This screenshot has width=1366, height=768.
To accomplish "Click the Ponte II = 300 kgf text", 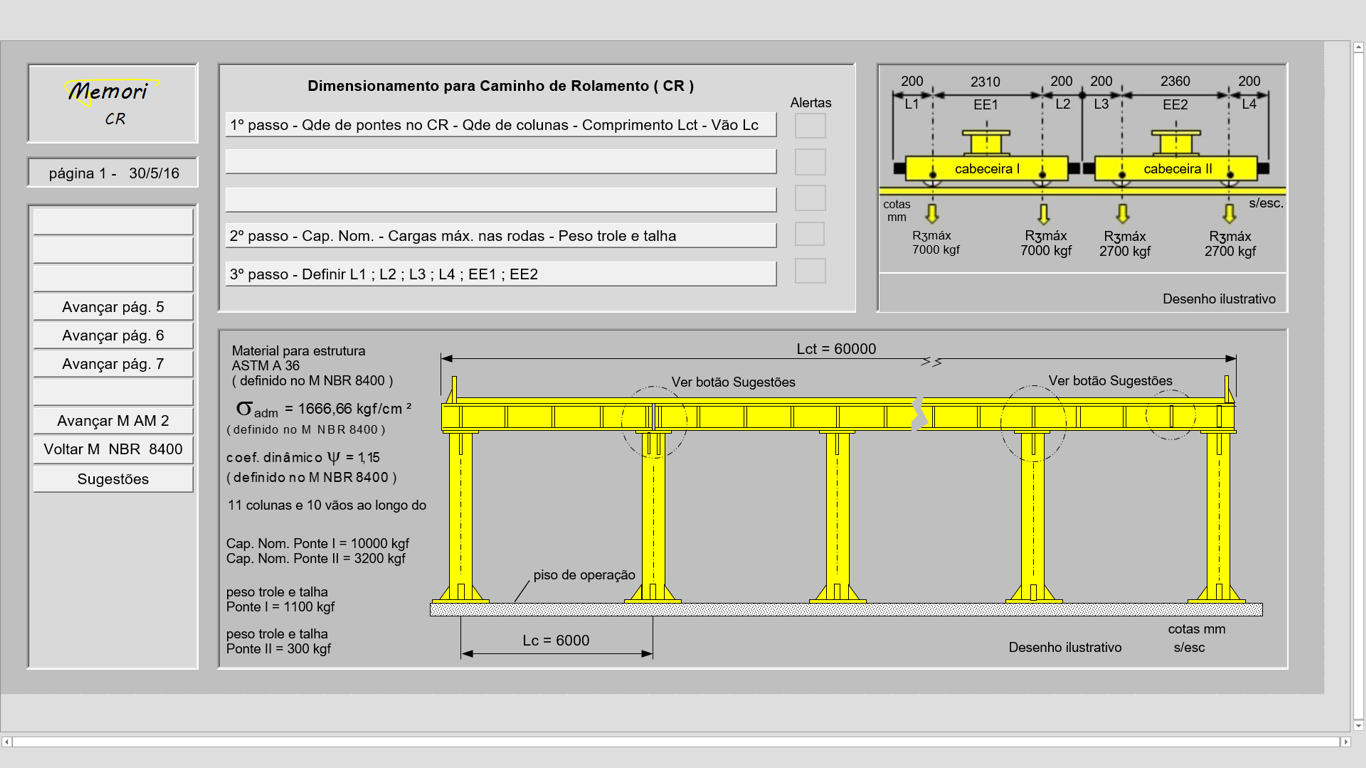I will pos(278,648).
